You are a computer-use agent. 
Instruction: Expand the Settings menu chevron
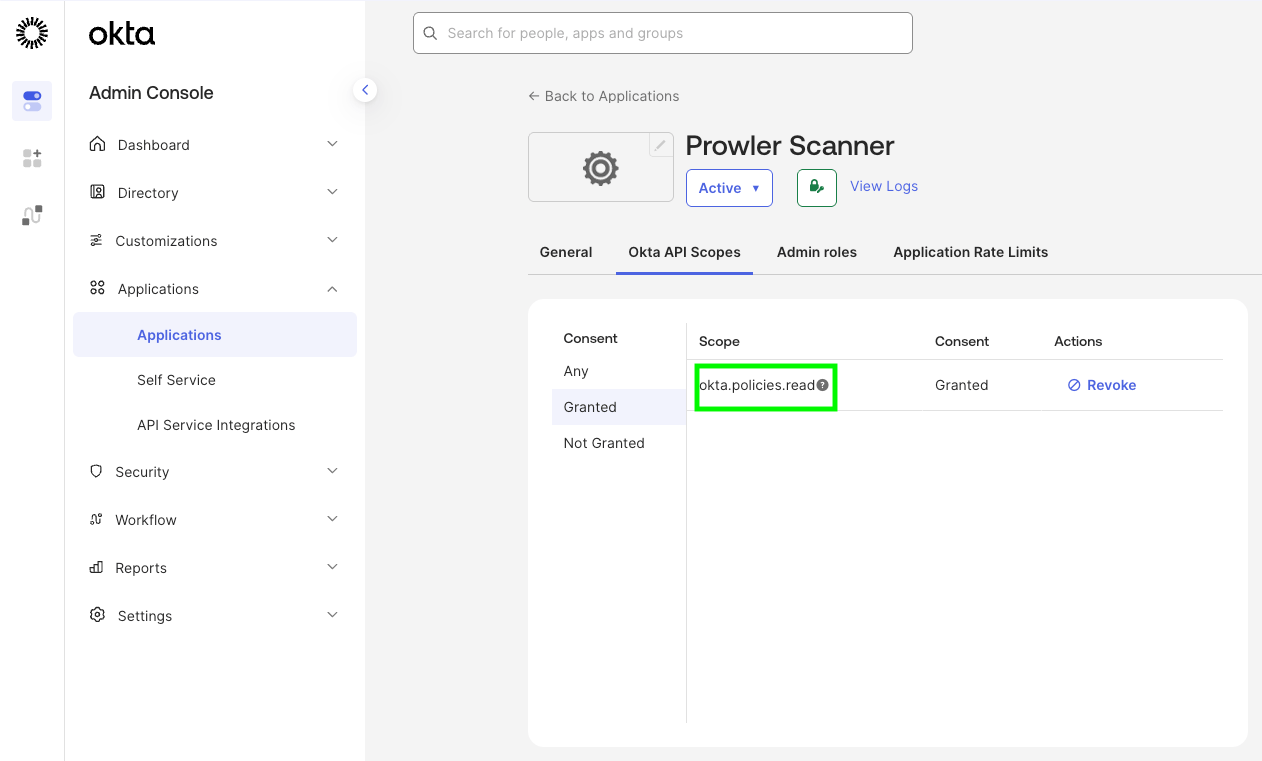point(332,615)
